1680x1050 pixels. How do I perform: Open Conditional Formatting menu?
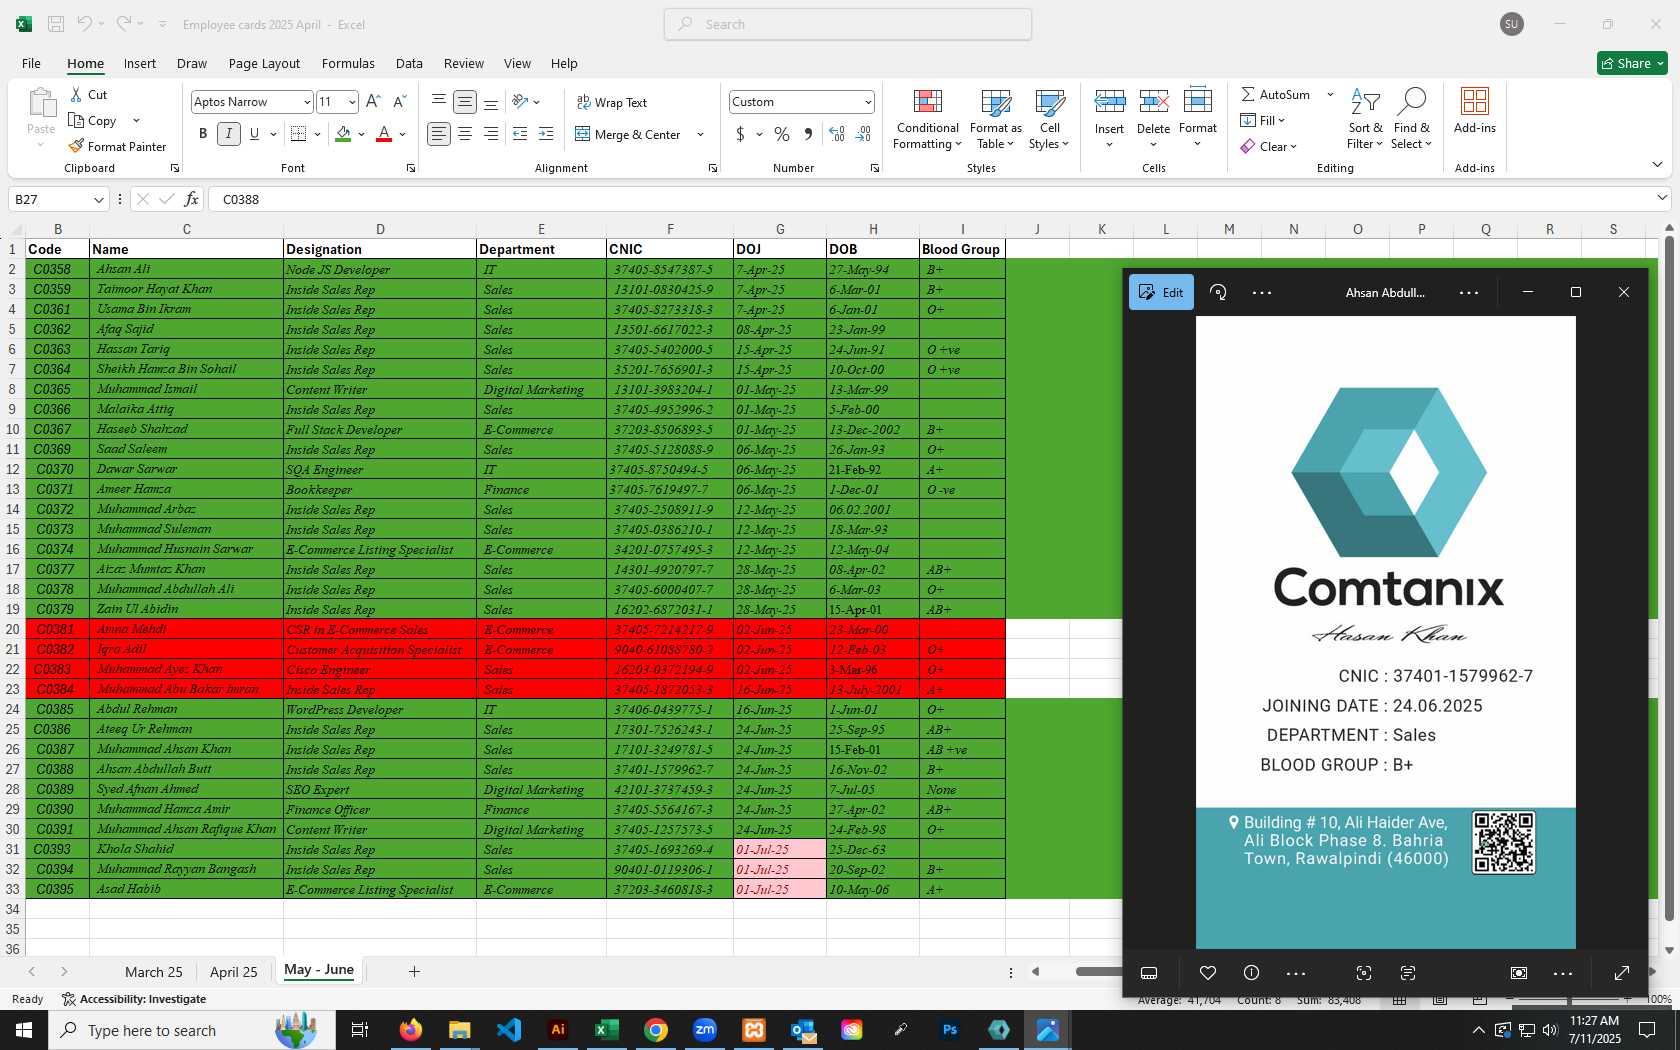click(927, 119)
